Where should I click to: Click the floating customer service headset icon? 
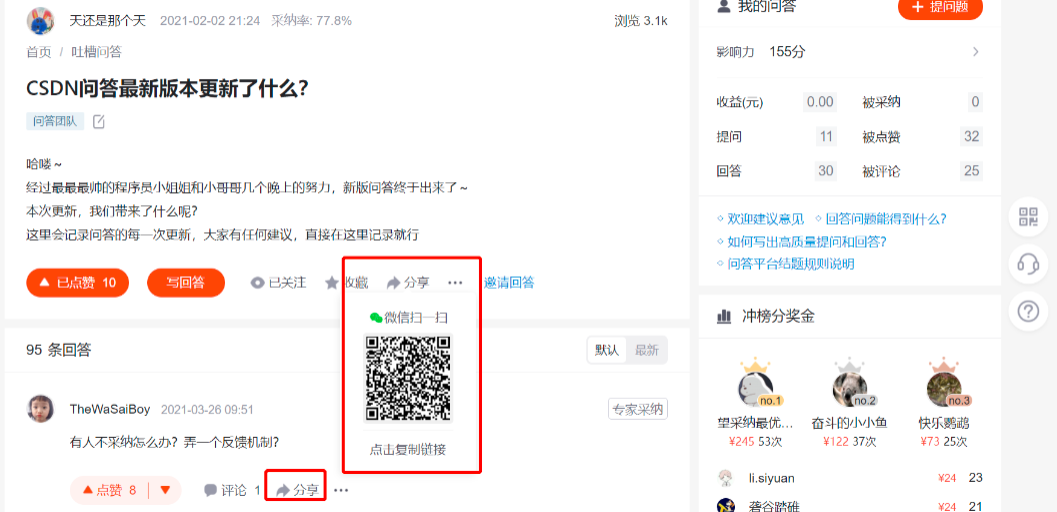tap(1028, 264)
